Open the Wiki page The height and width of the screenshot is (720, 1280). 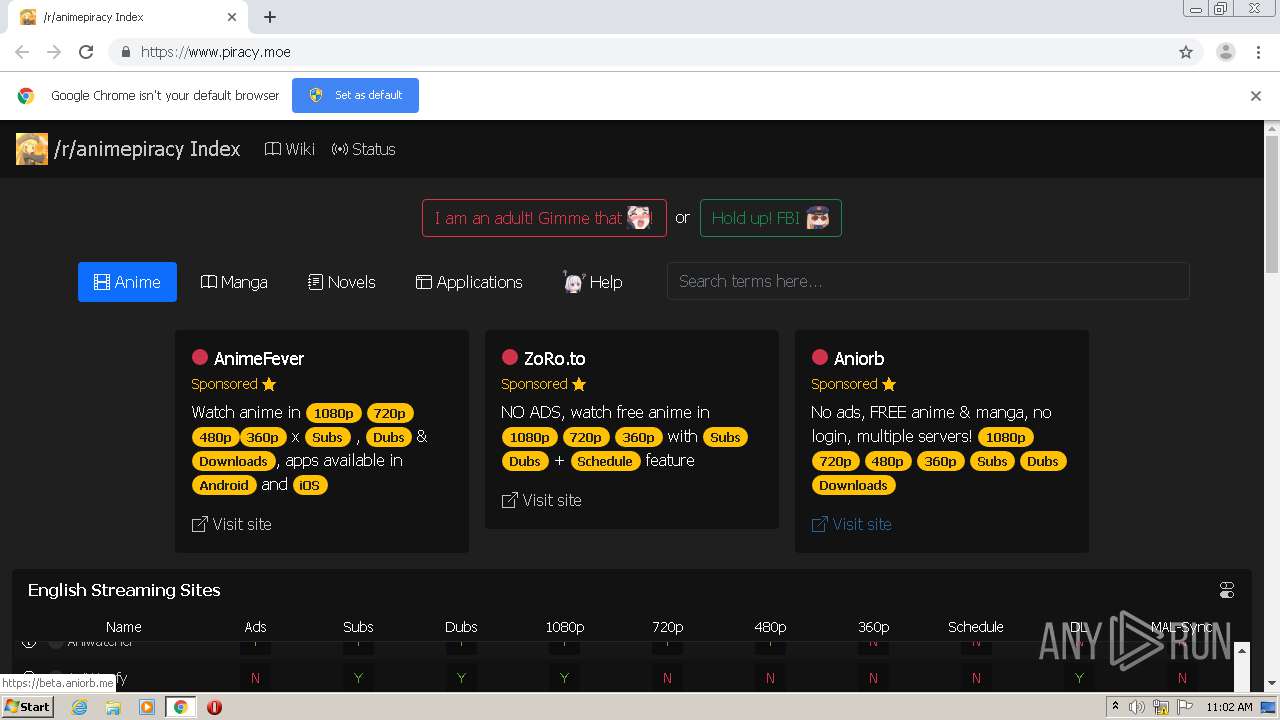pos(289,149)
